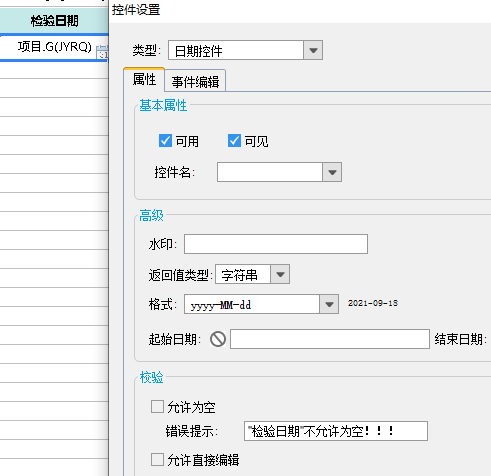Viewport: 491px width, 476px height.
Task: Switch to the 事件编辑 tab
Action: coord(195,81)
